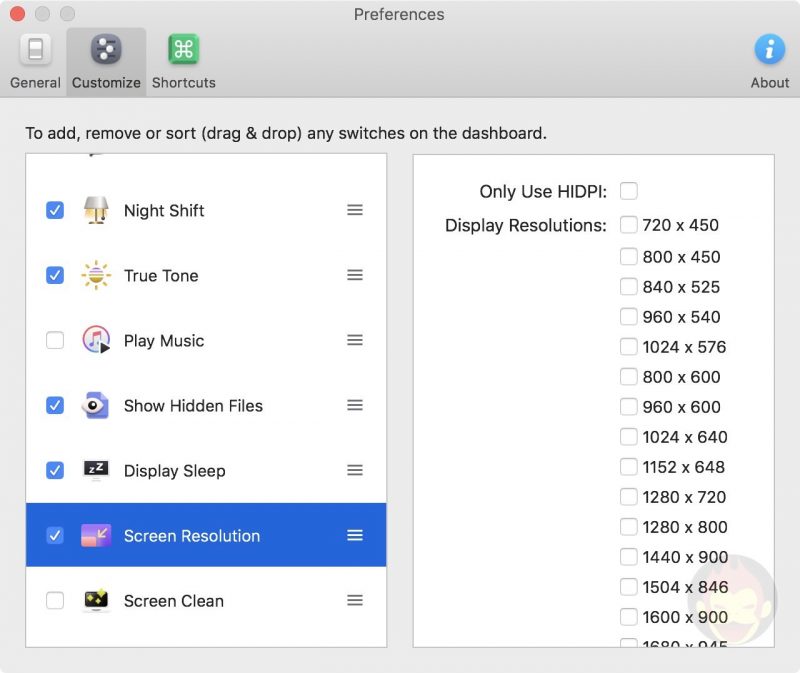
Task: Check the 1280 x 720 resolution
Action: [629, 497]
